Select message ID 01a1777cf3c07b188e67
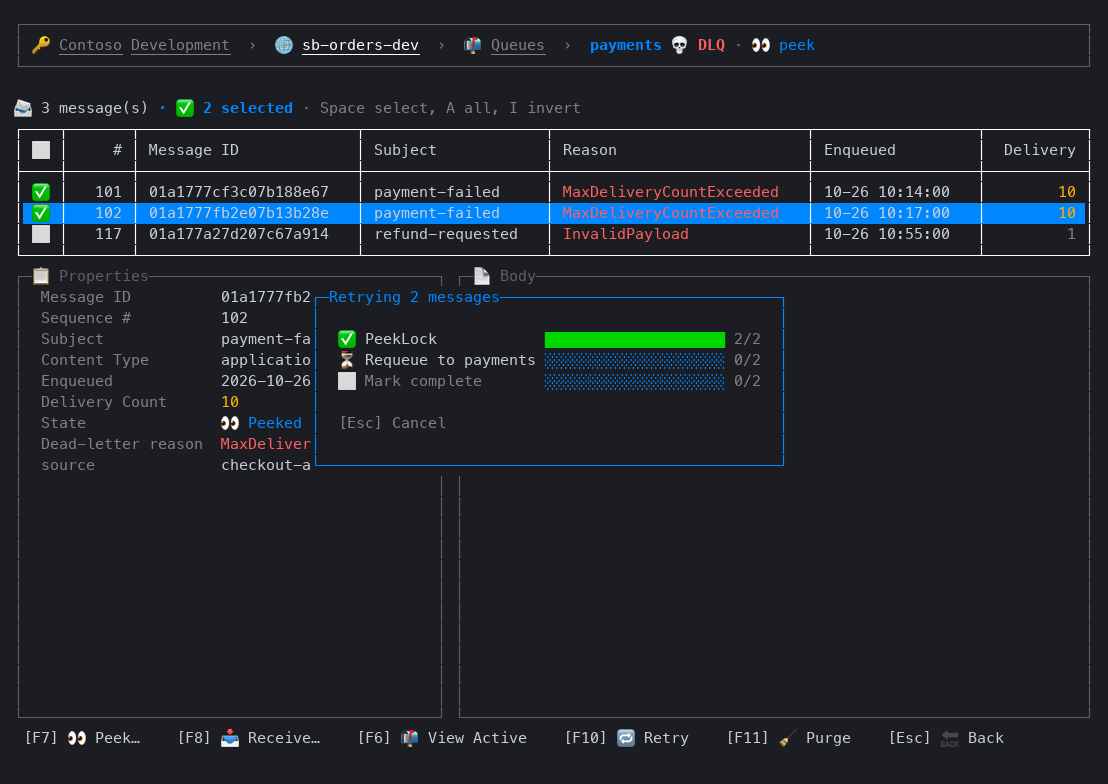This screenshot has width=1108, height=784. [x=239, y=192]
